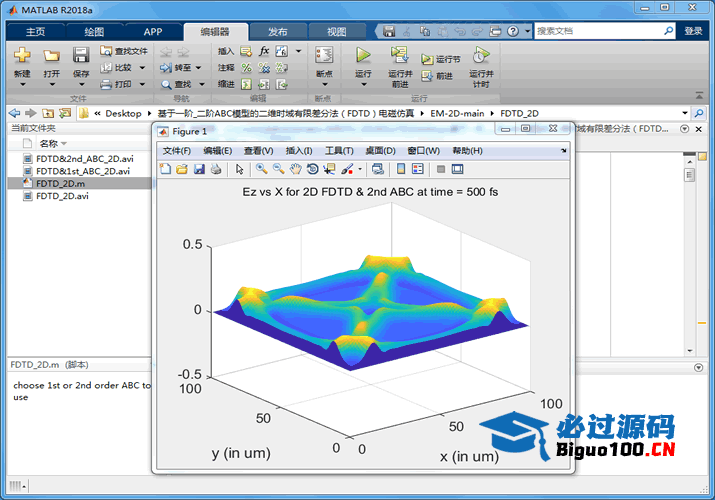Click Figure 1 Print icon

click(x=216, y=169)
